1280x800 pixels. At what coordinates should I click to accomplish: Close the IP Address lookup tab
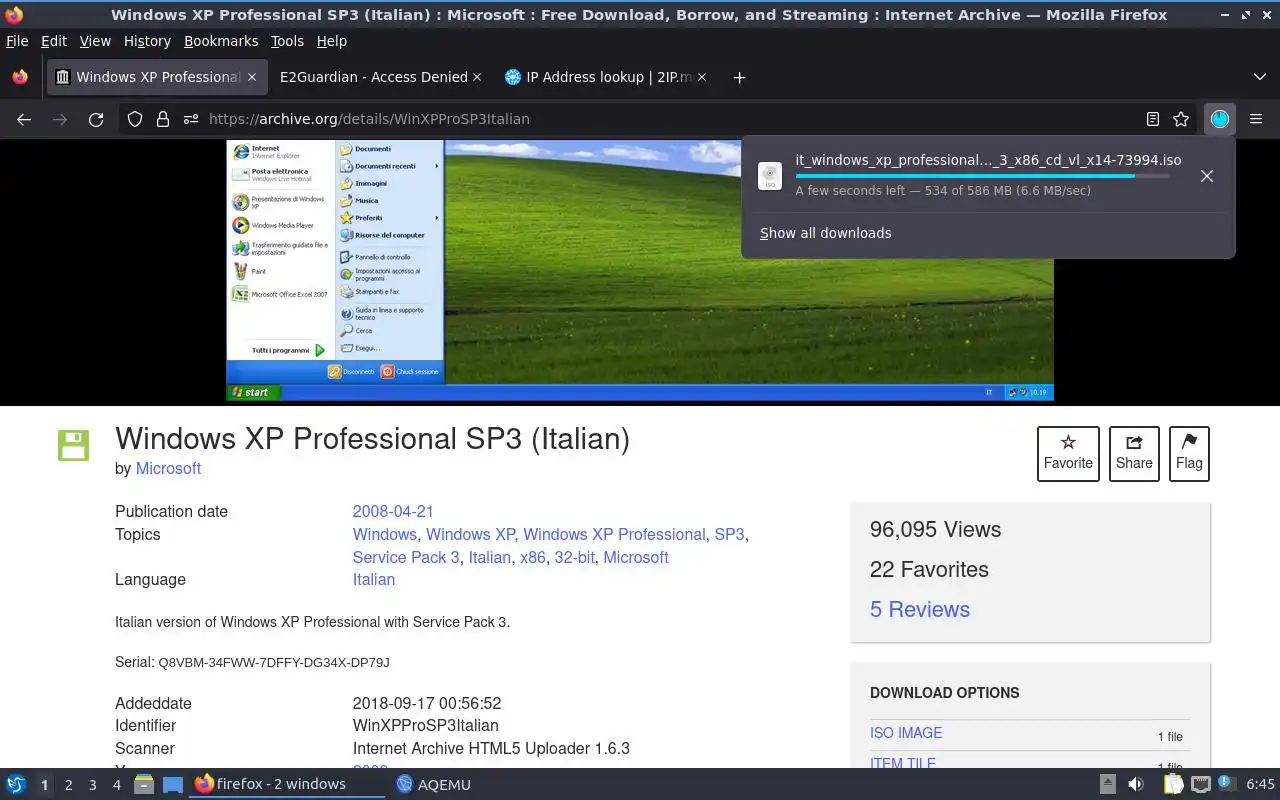702,77
